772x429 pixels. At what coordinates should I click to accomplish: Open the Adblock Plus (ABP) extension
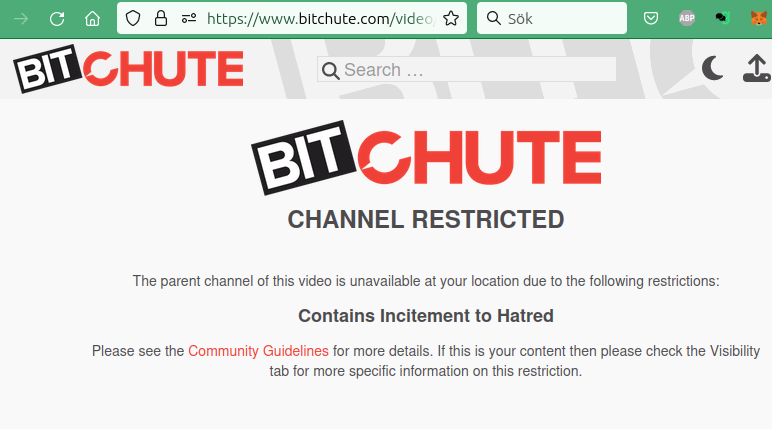[687, 19]
